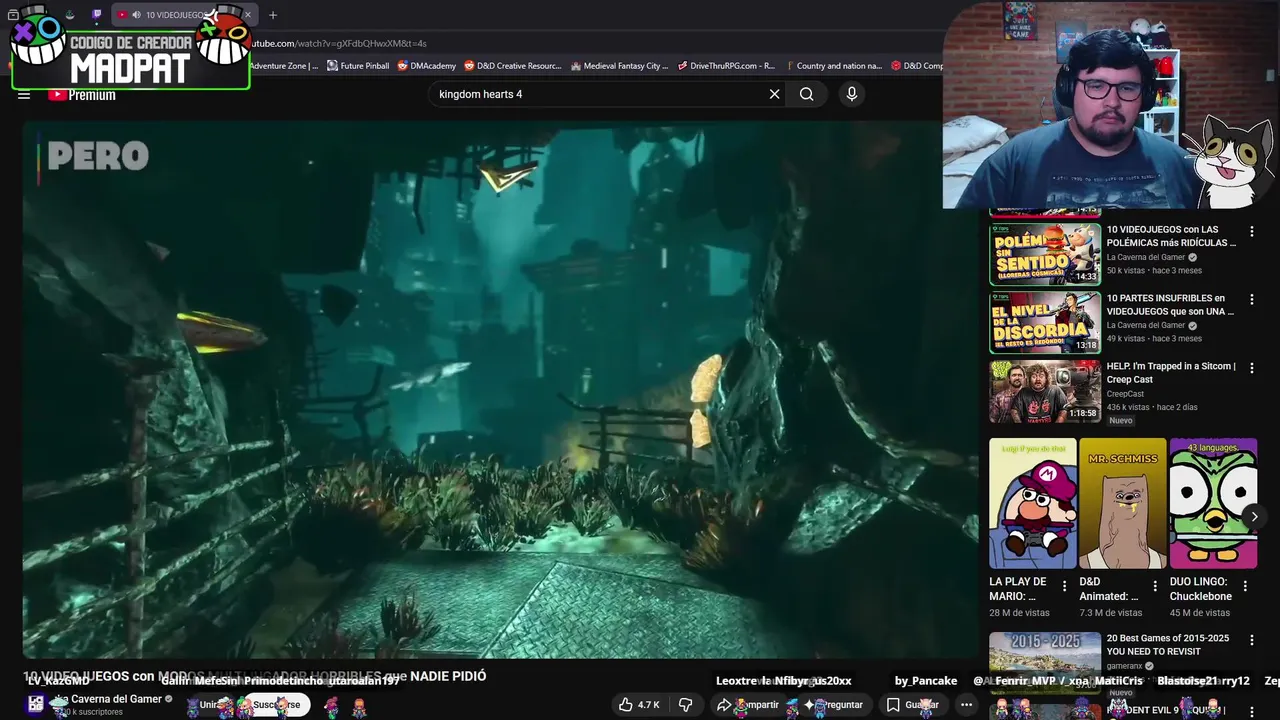
Task: Open options for DUO LINGO Chucklebone short
Action: pos(1245,586)
